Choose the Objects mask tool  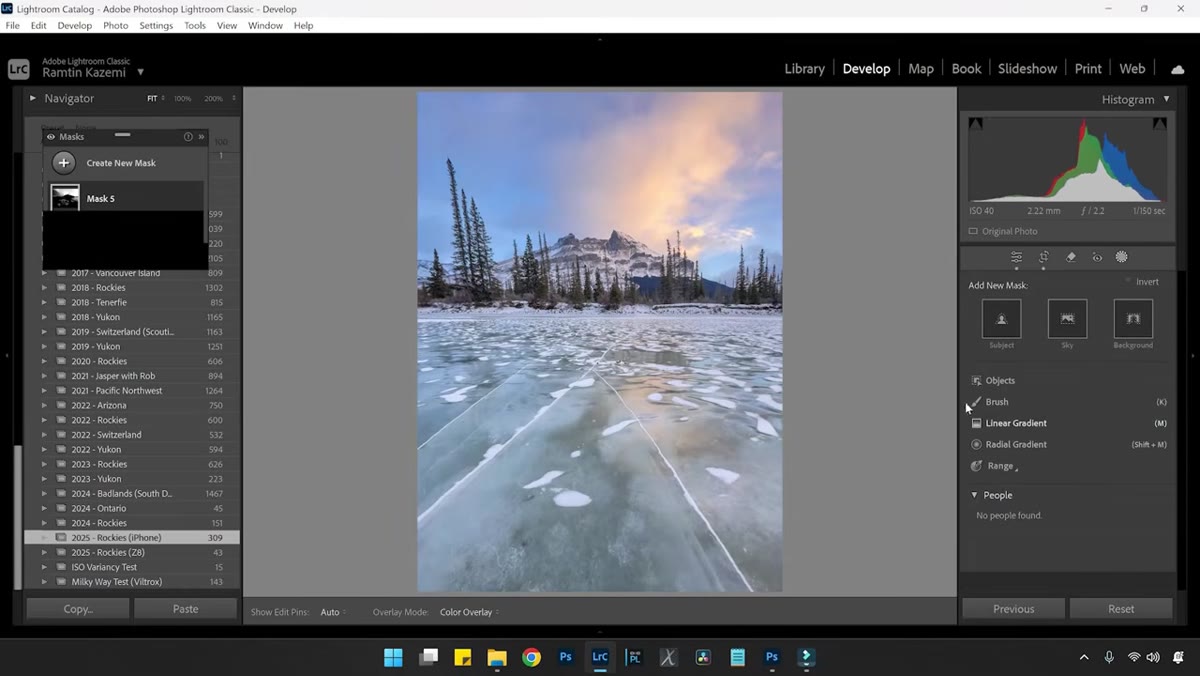[1000, 381]
